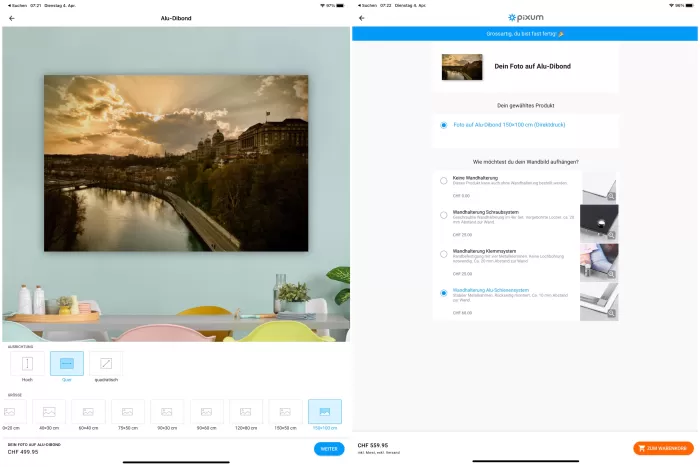The image size is (700, 467).
Task: Choose the 75×50 cm size icon
Action: click(x=128, y=412)
